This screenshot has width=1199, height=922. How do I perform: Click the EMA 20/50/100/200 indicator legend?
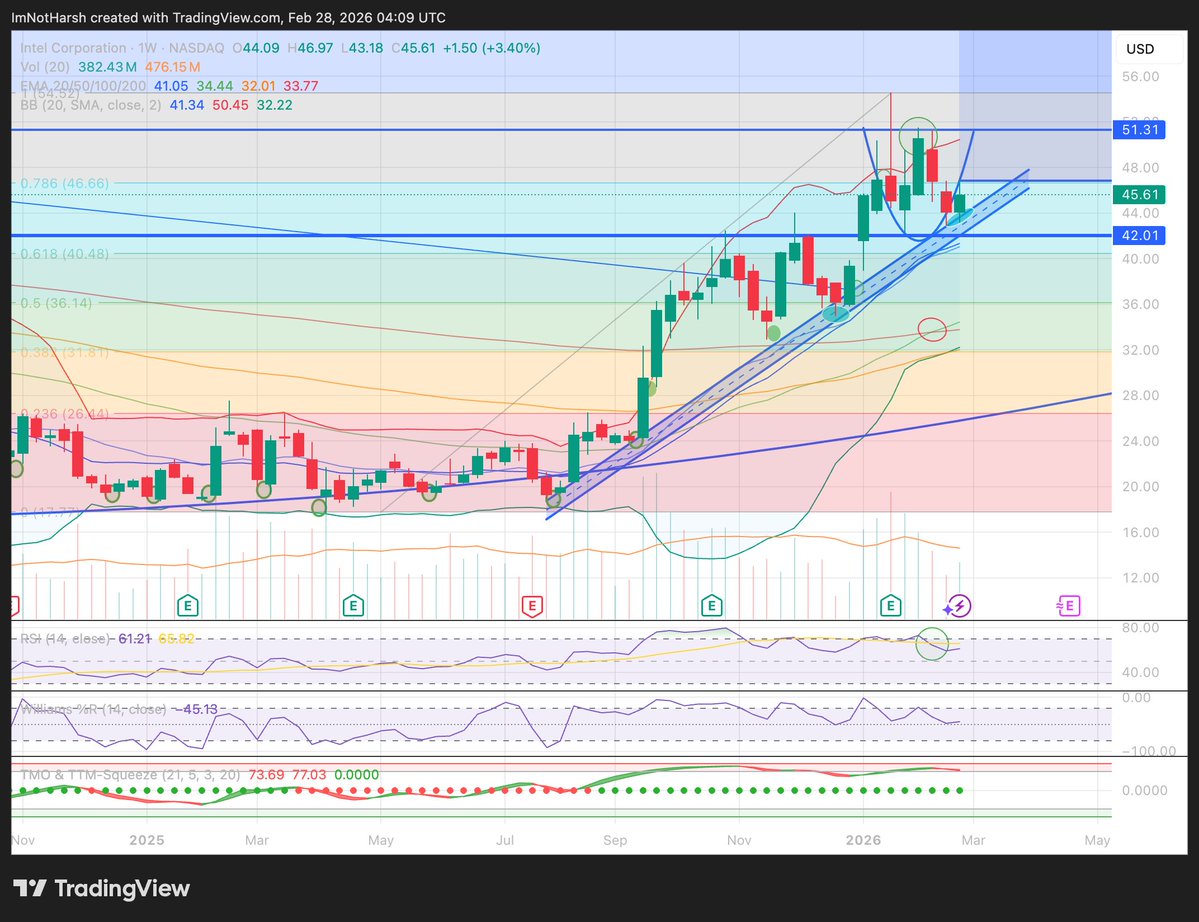[83, 86]
